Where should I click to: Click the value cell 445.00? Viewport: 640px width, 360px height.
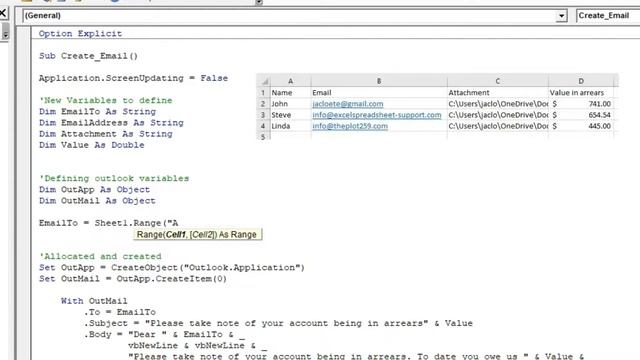tap(581, 126)
